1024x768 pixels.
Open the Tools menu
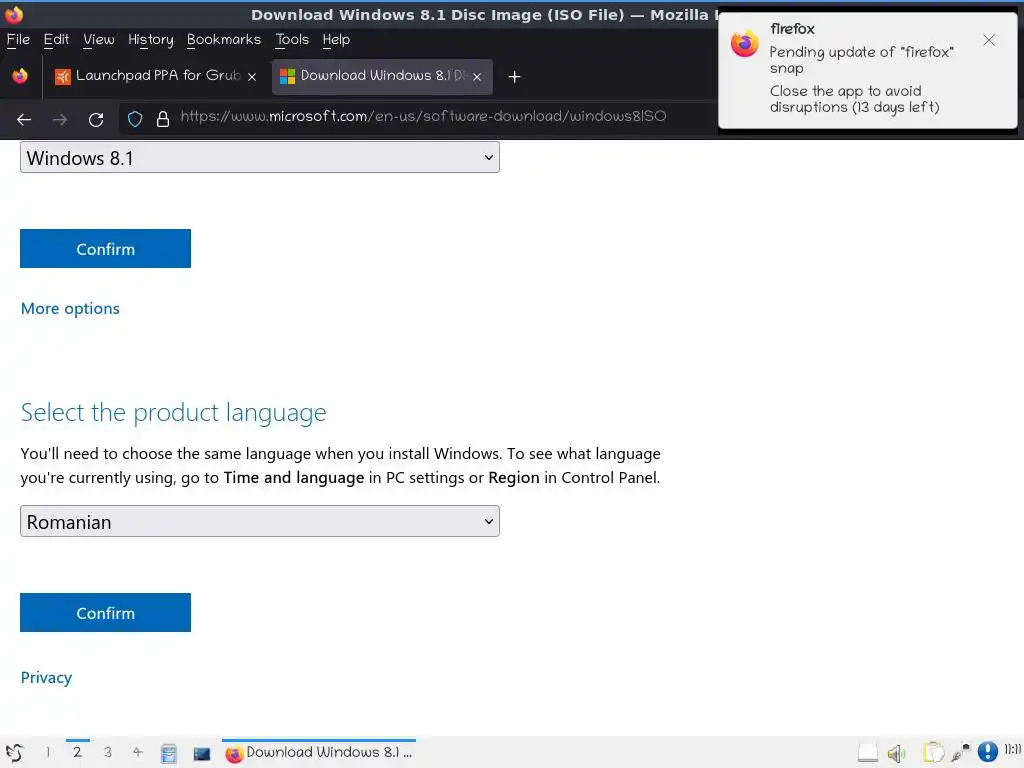point(292,40)
